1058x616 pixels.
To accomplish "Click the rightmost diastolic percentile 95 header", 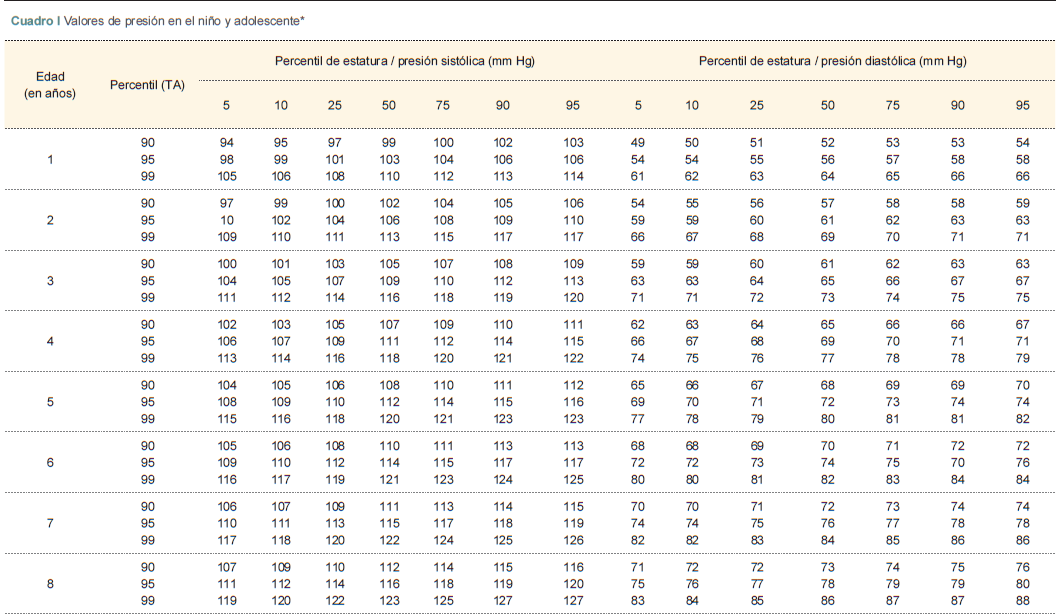I will pos(1022,105).
